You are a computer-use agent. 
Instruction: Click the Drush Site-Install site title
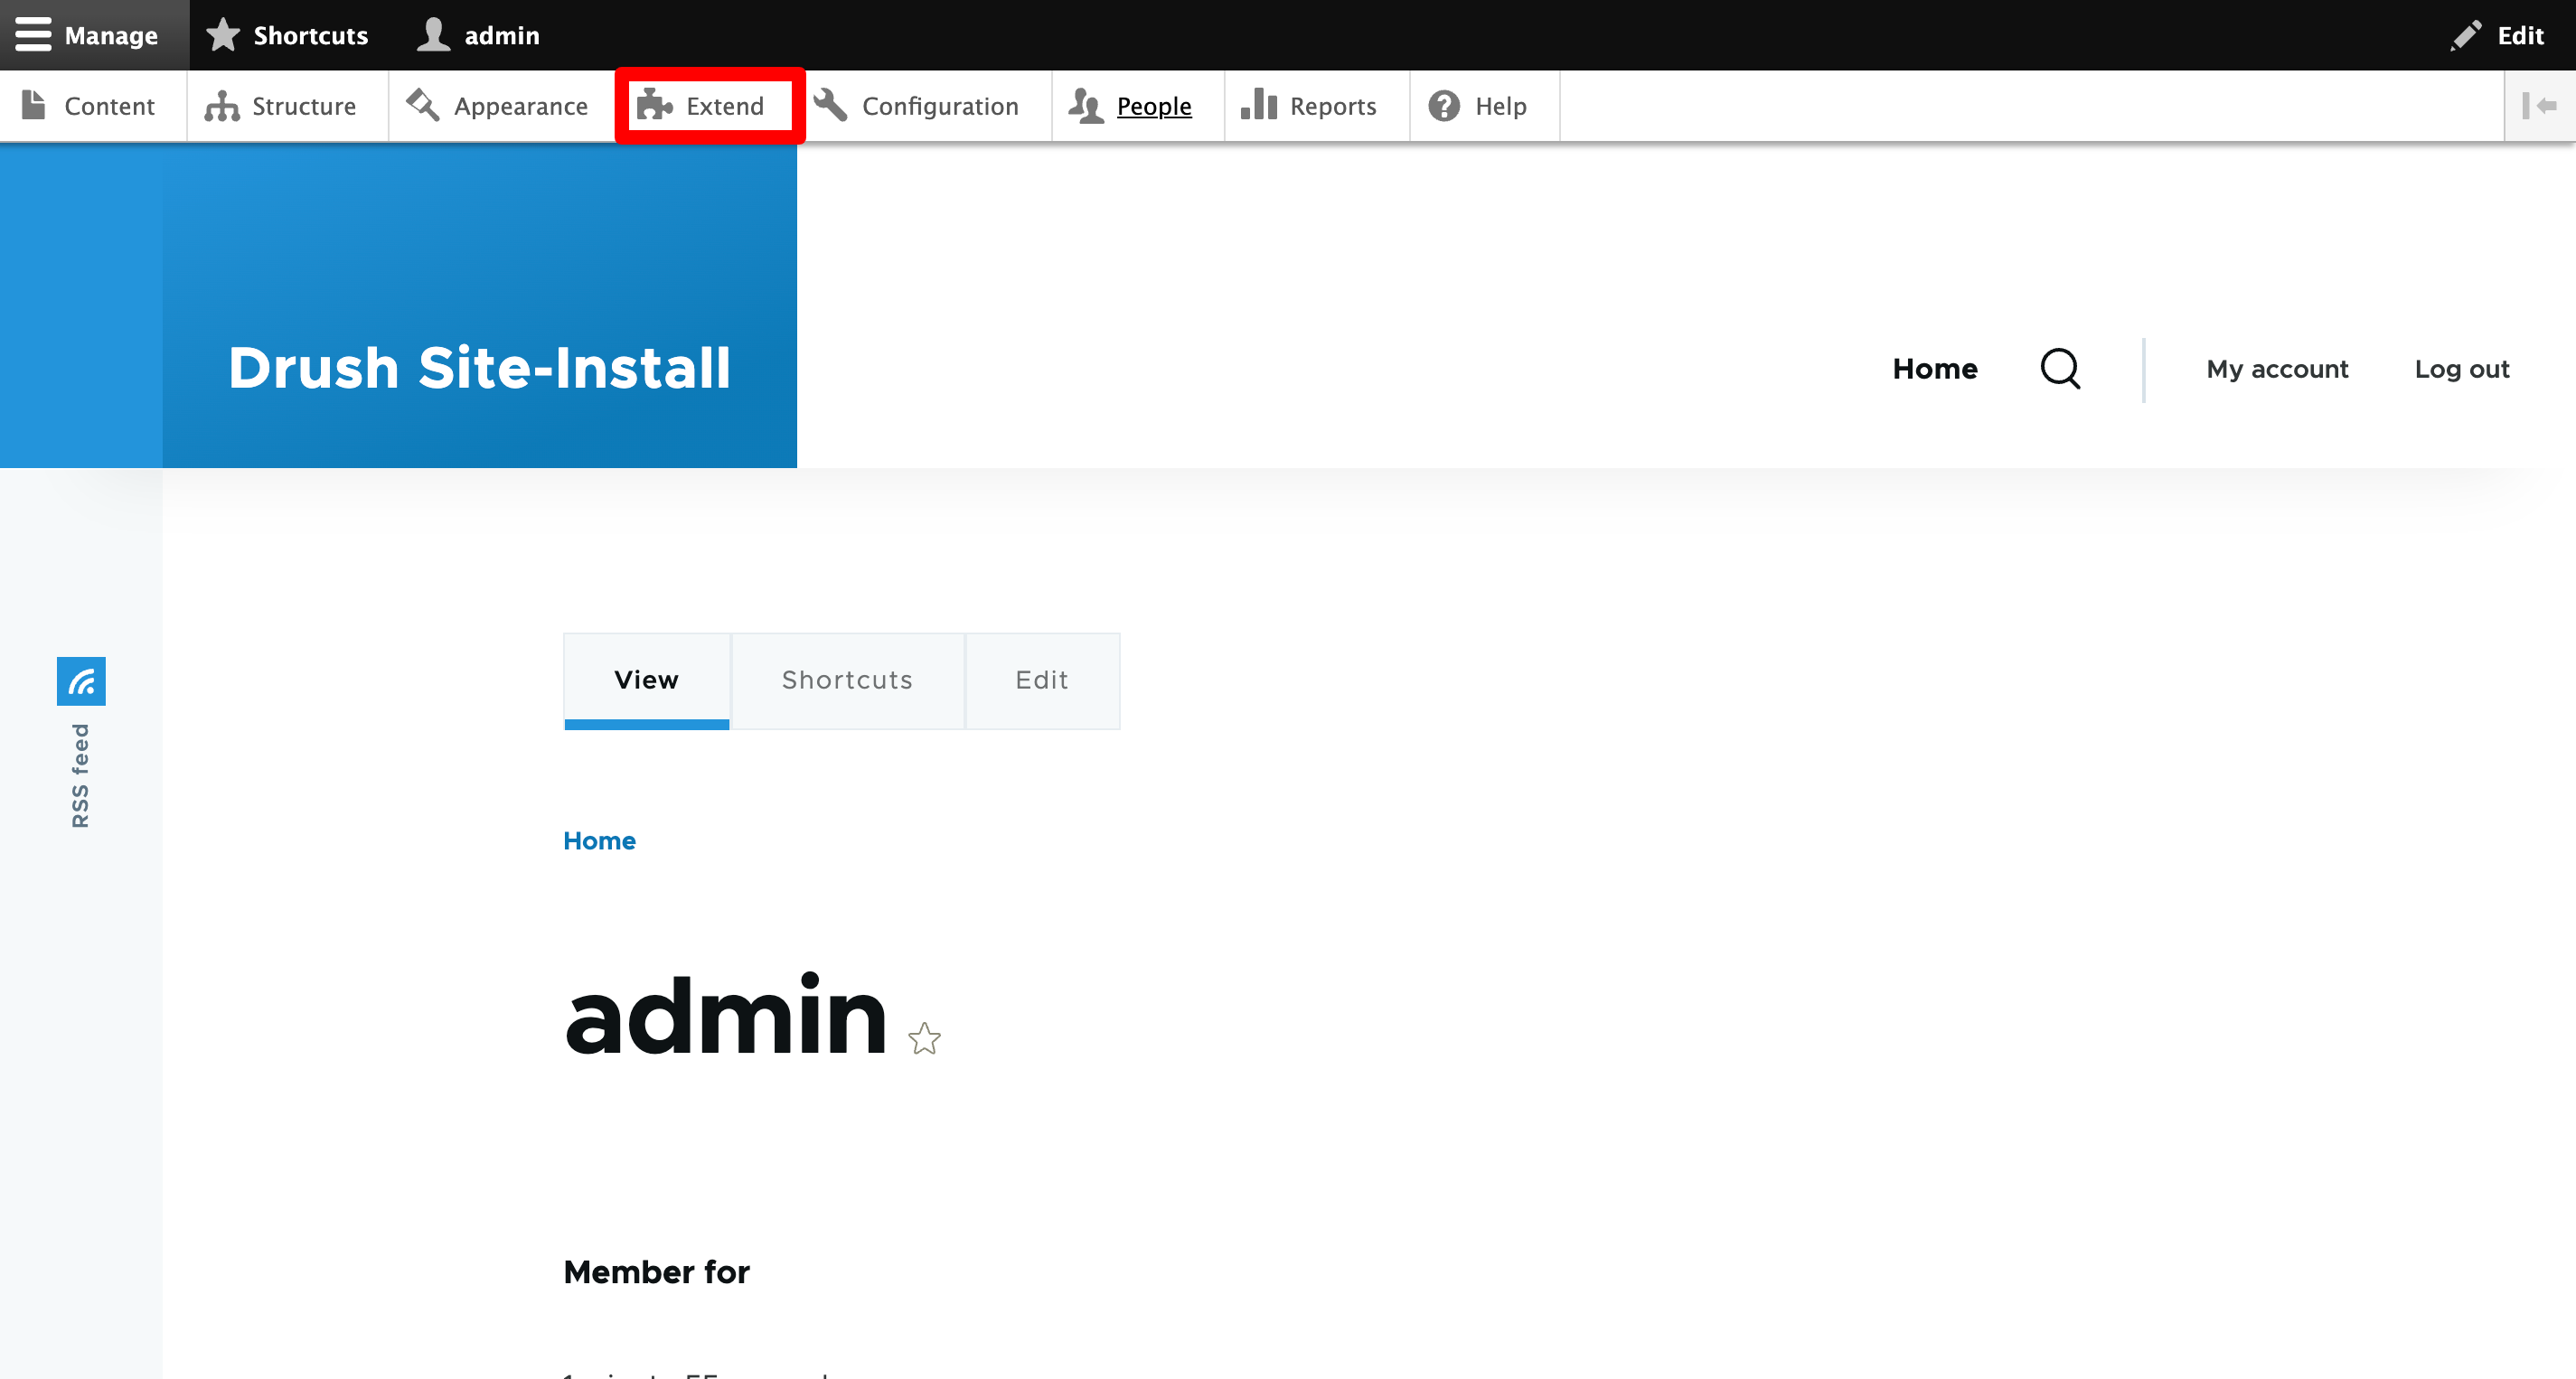pyautogui.click(x=479, y=367)
